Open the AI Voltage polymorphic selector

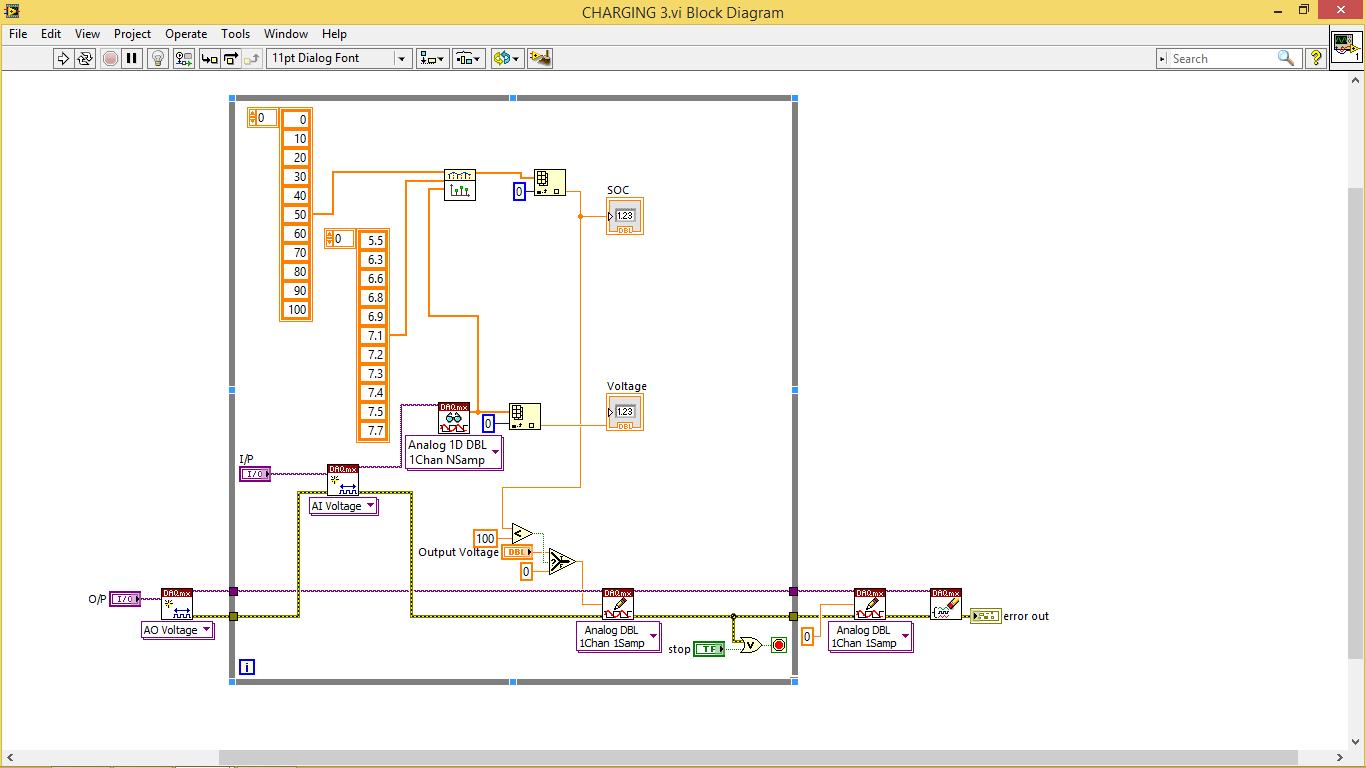coord(344,506)
